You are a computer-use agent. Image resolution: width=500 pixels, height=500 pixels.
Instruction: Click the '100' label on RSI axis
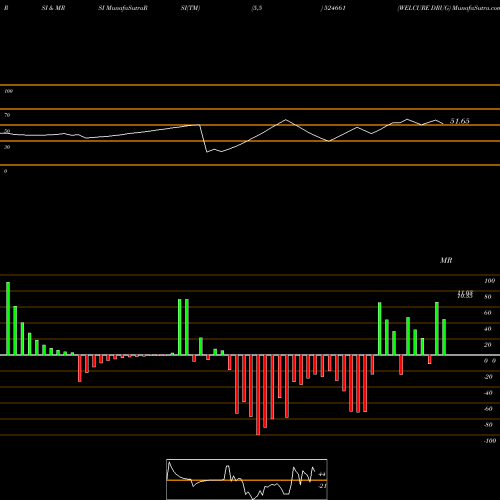[8, 91]
